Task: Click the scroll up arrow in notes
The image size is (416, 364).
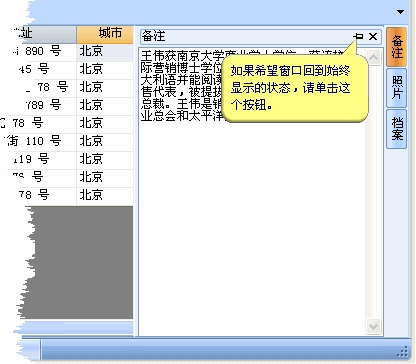Action: point(373,57)
